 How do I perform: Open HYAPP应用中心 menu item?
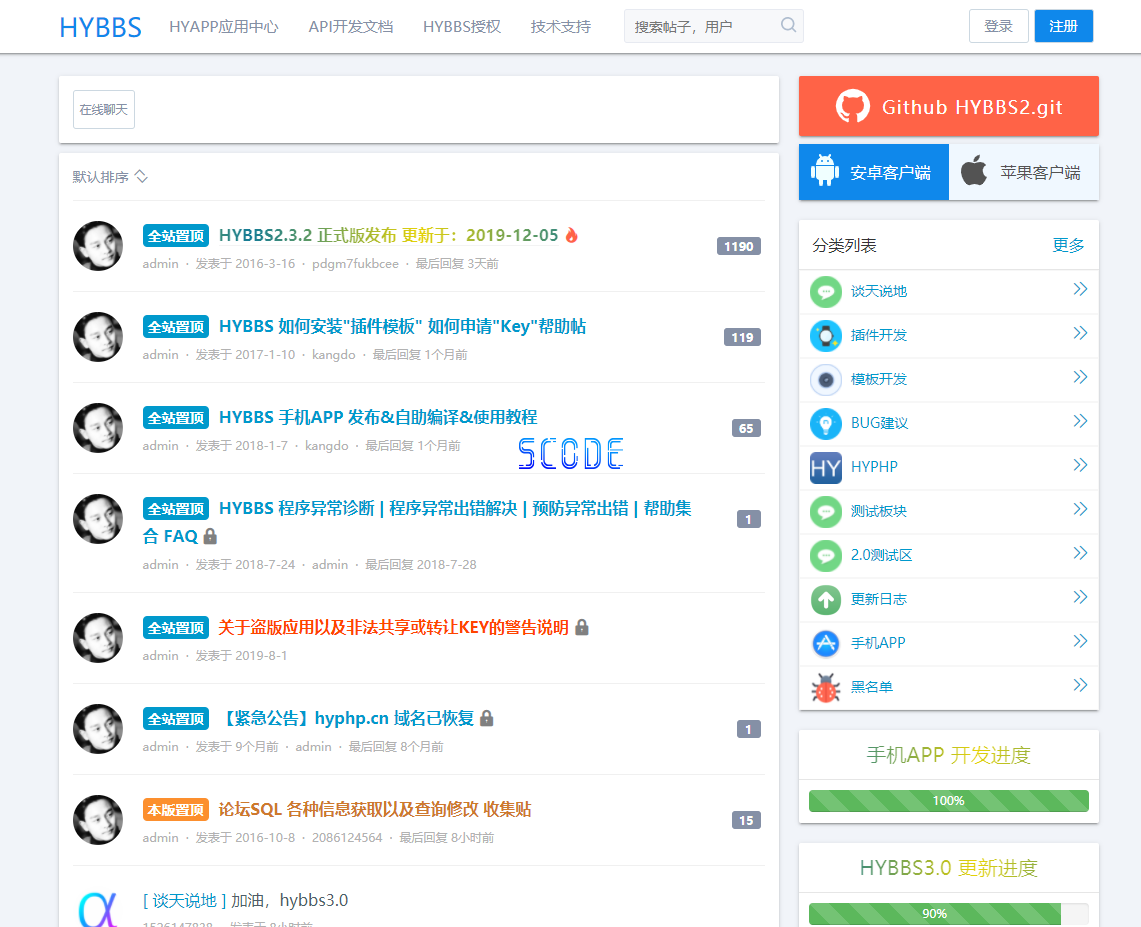[224, 27]
